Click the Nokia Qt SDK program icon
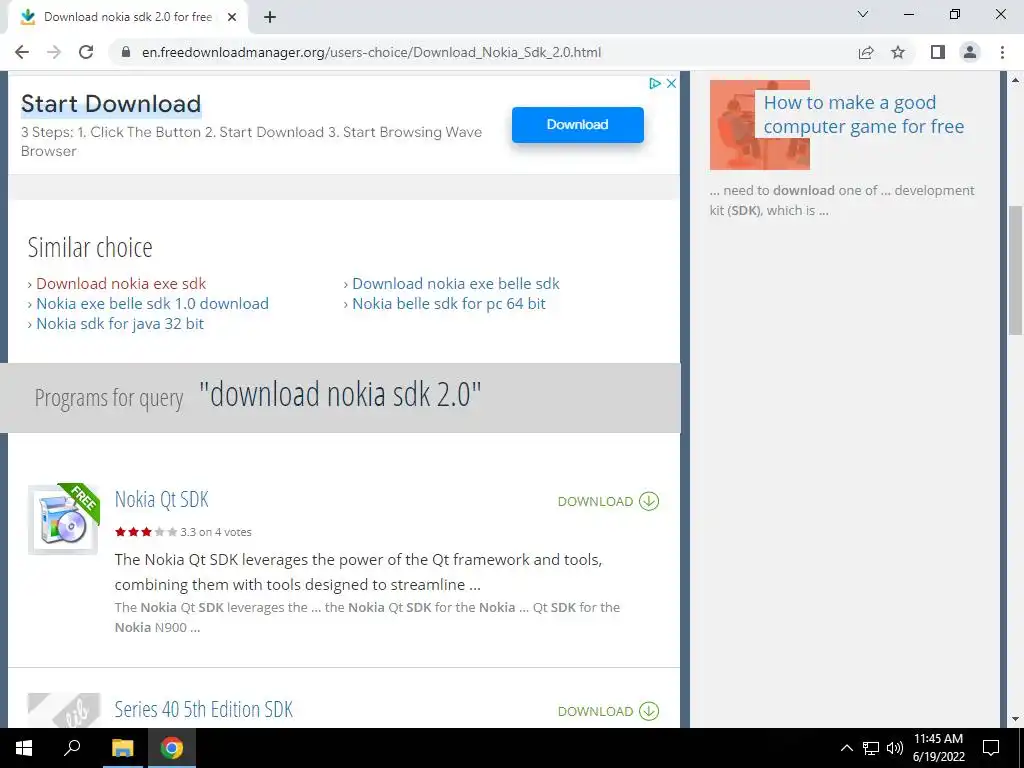The height and width of the screenshot is (768, 1024). 63,520
